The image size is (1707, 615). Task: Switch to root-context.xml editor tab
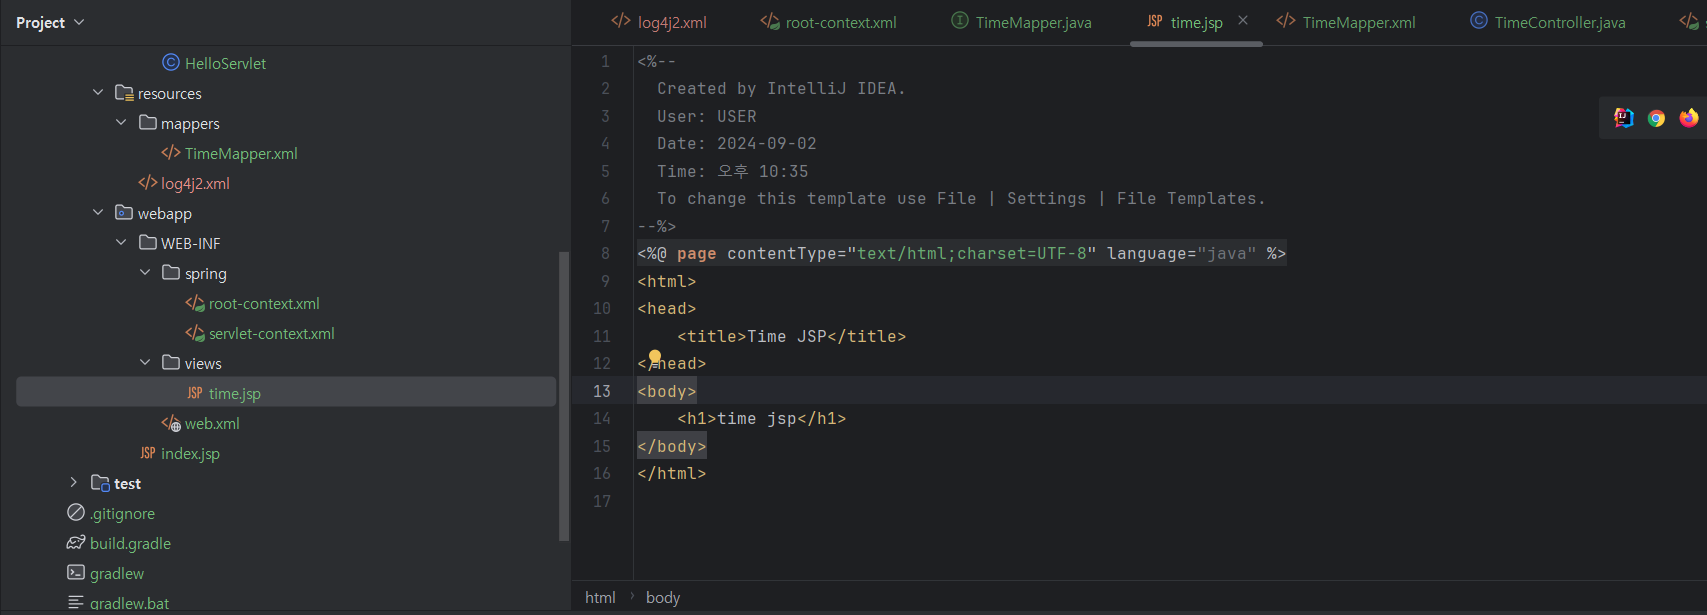(829, 22)
